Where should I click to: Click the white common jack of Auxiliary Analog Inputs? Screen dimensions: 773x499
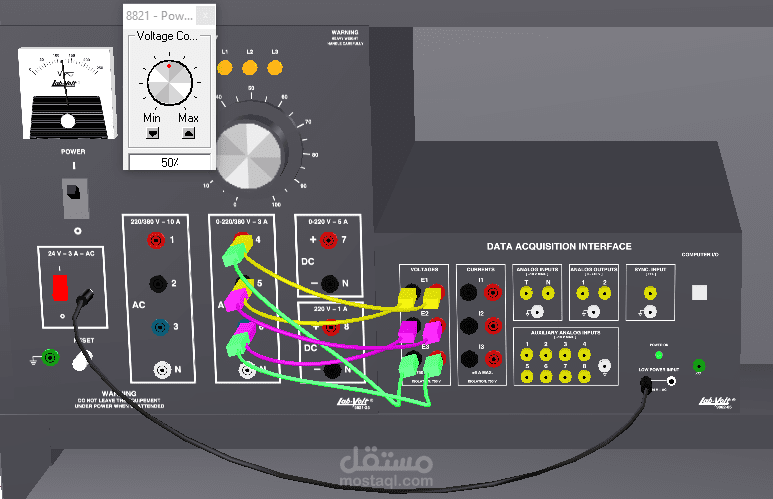(604, 366)
